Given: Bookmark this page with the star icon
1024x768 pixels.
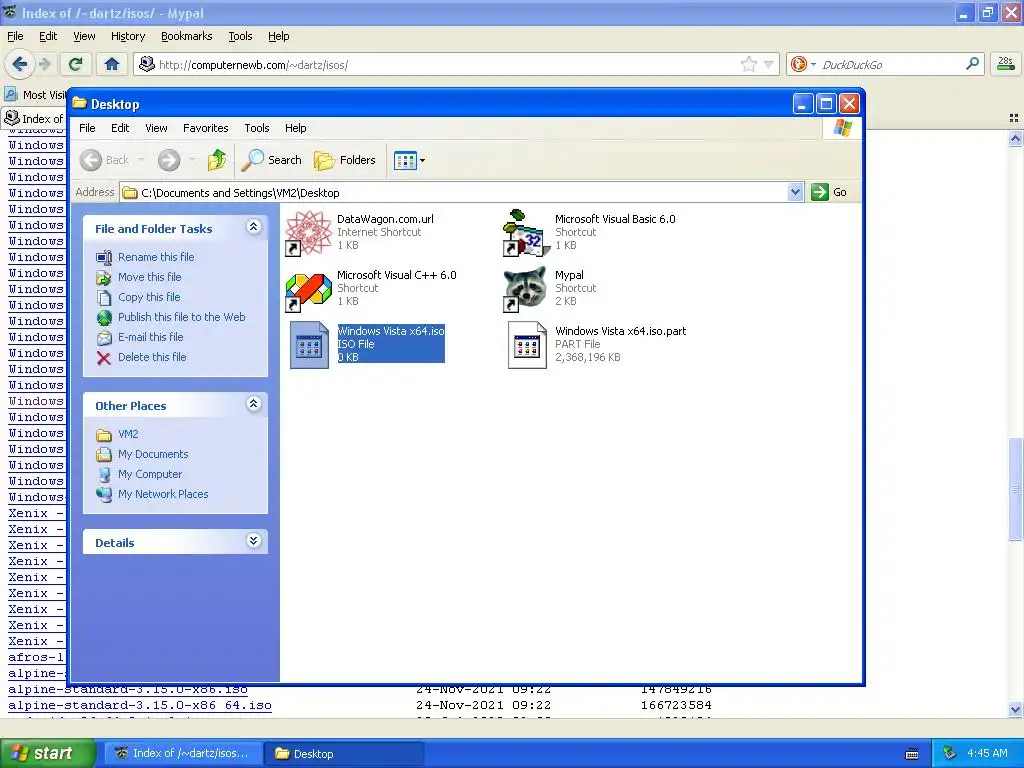Looking at the screenshot, I should click(748, 64).
